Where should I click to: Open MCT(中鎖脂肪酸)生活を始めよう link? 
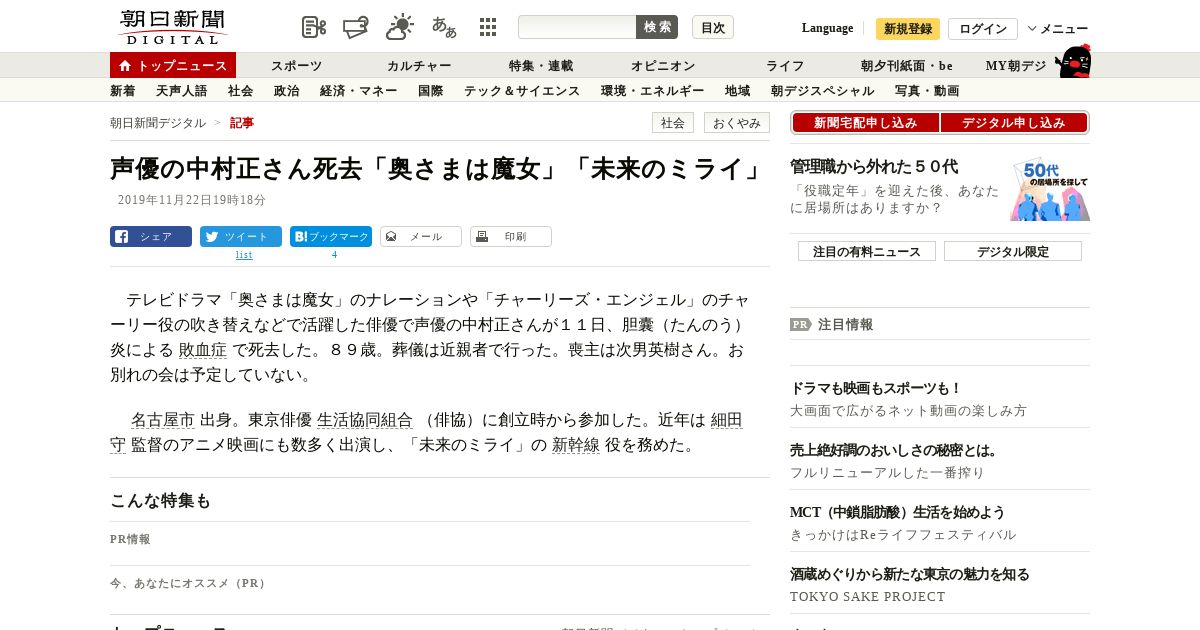click(897, 512)
